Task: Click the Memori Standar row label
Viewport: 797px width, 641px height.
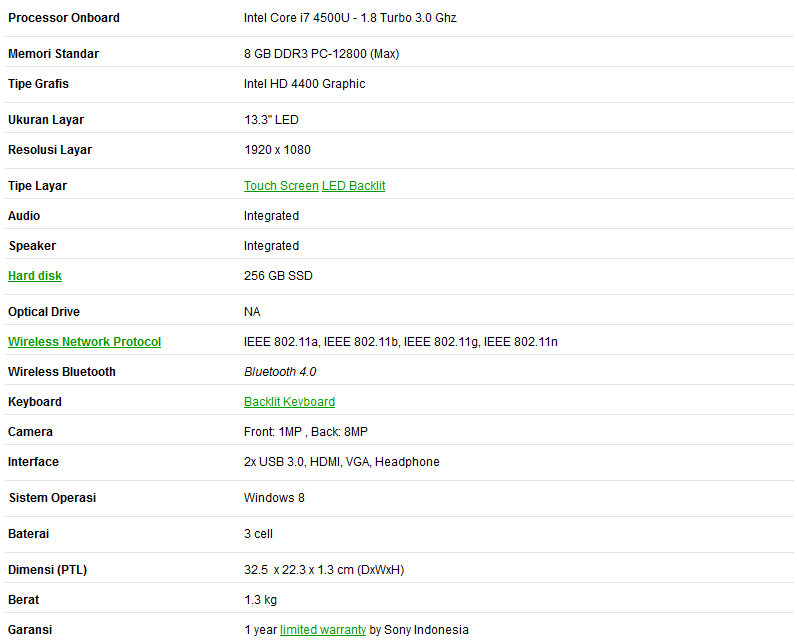Action: pyautogui.click(x=53, y=54)
